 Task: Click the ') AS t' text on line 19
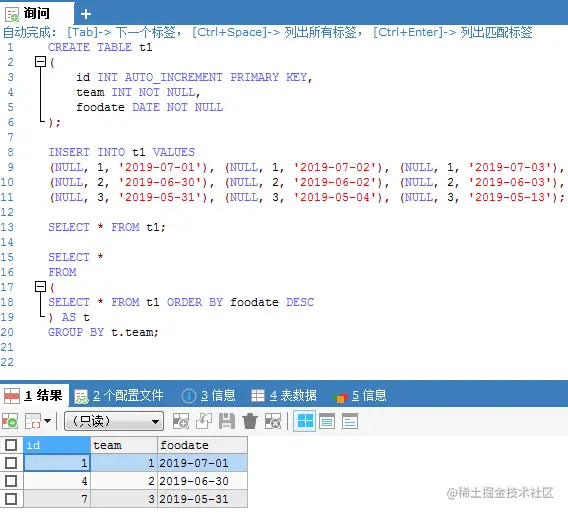coord(69,317)
